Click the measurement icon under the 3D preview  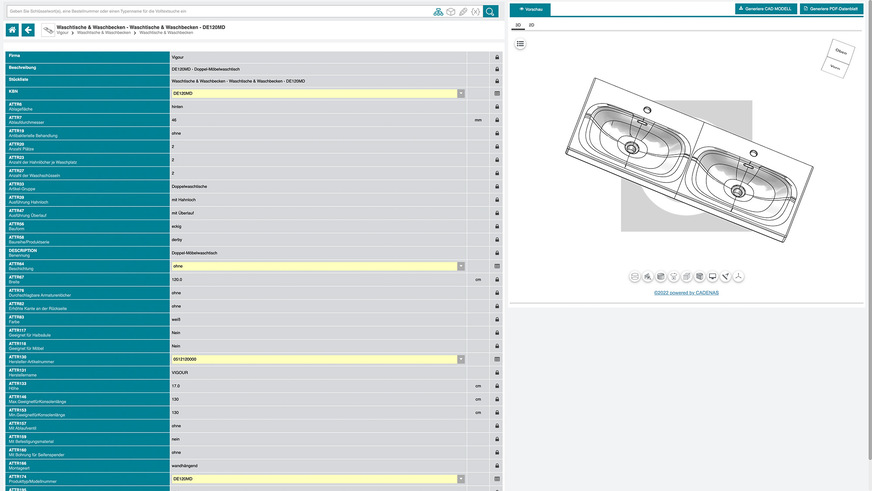click(x=725, y=276)
